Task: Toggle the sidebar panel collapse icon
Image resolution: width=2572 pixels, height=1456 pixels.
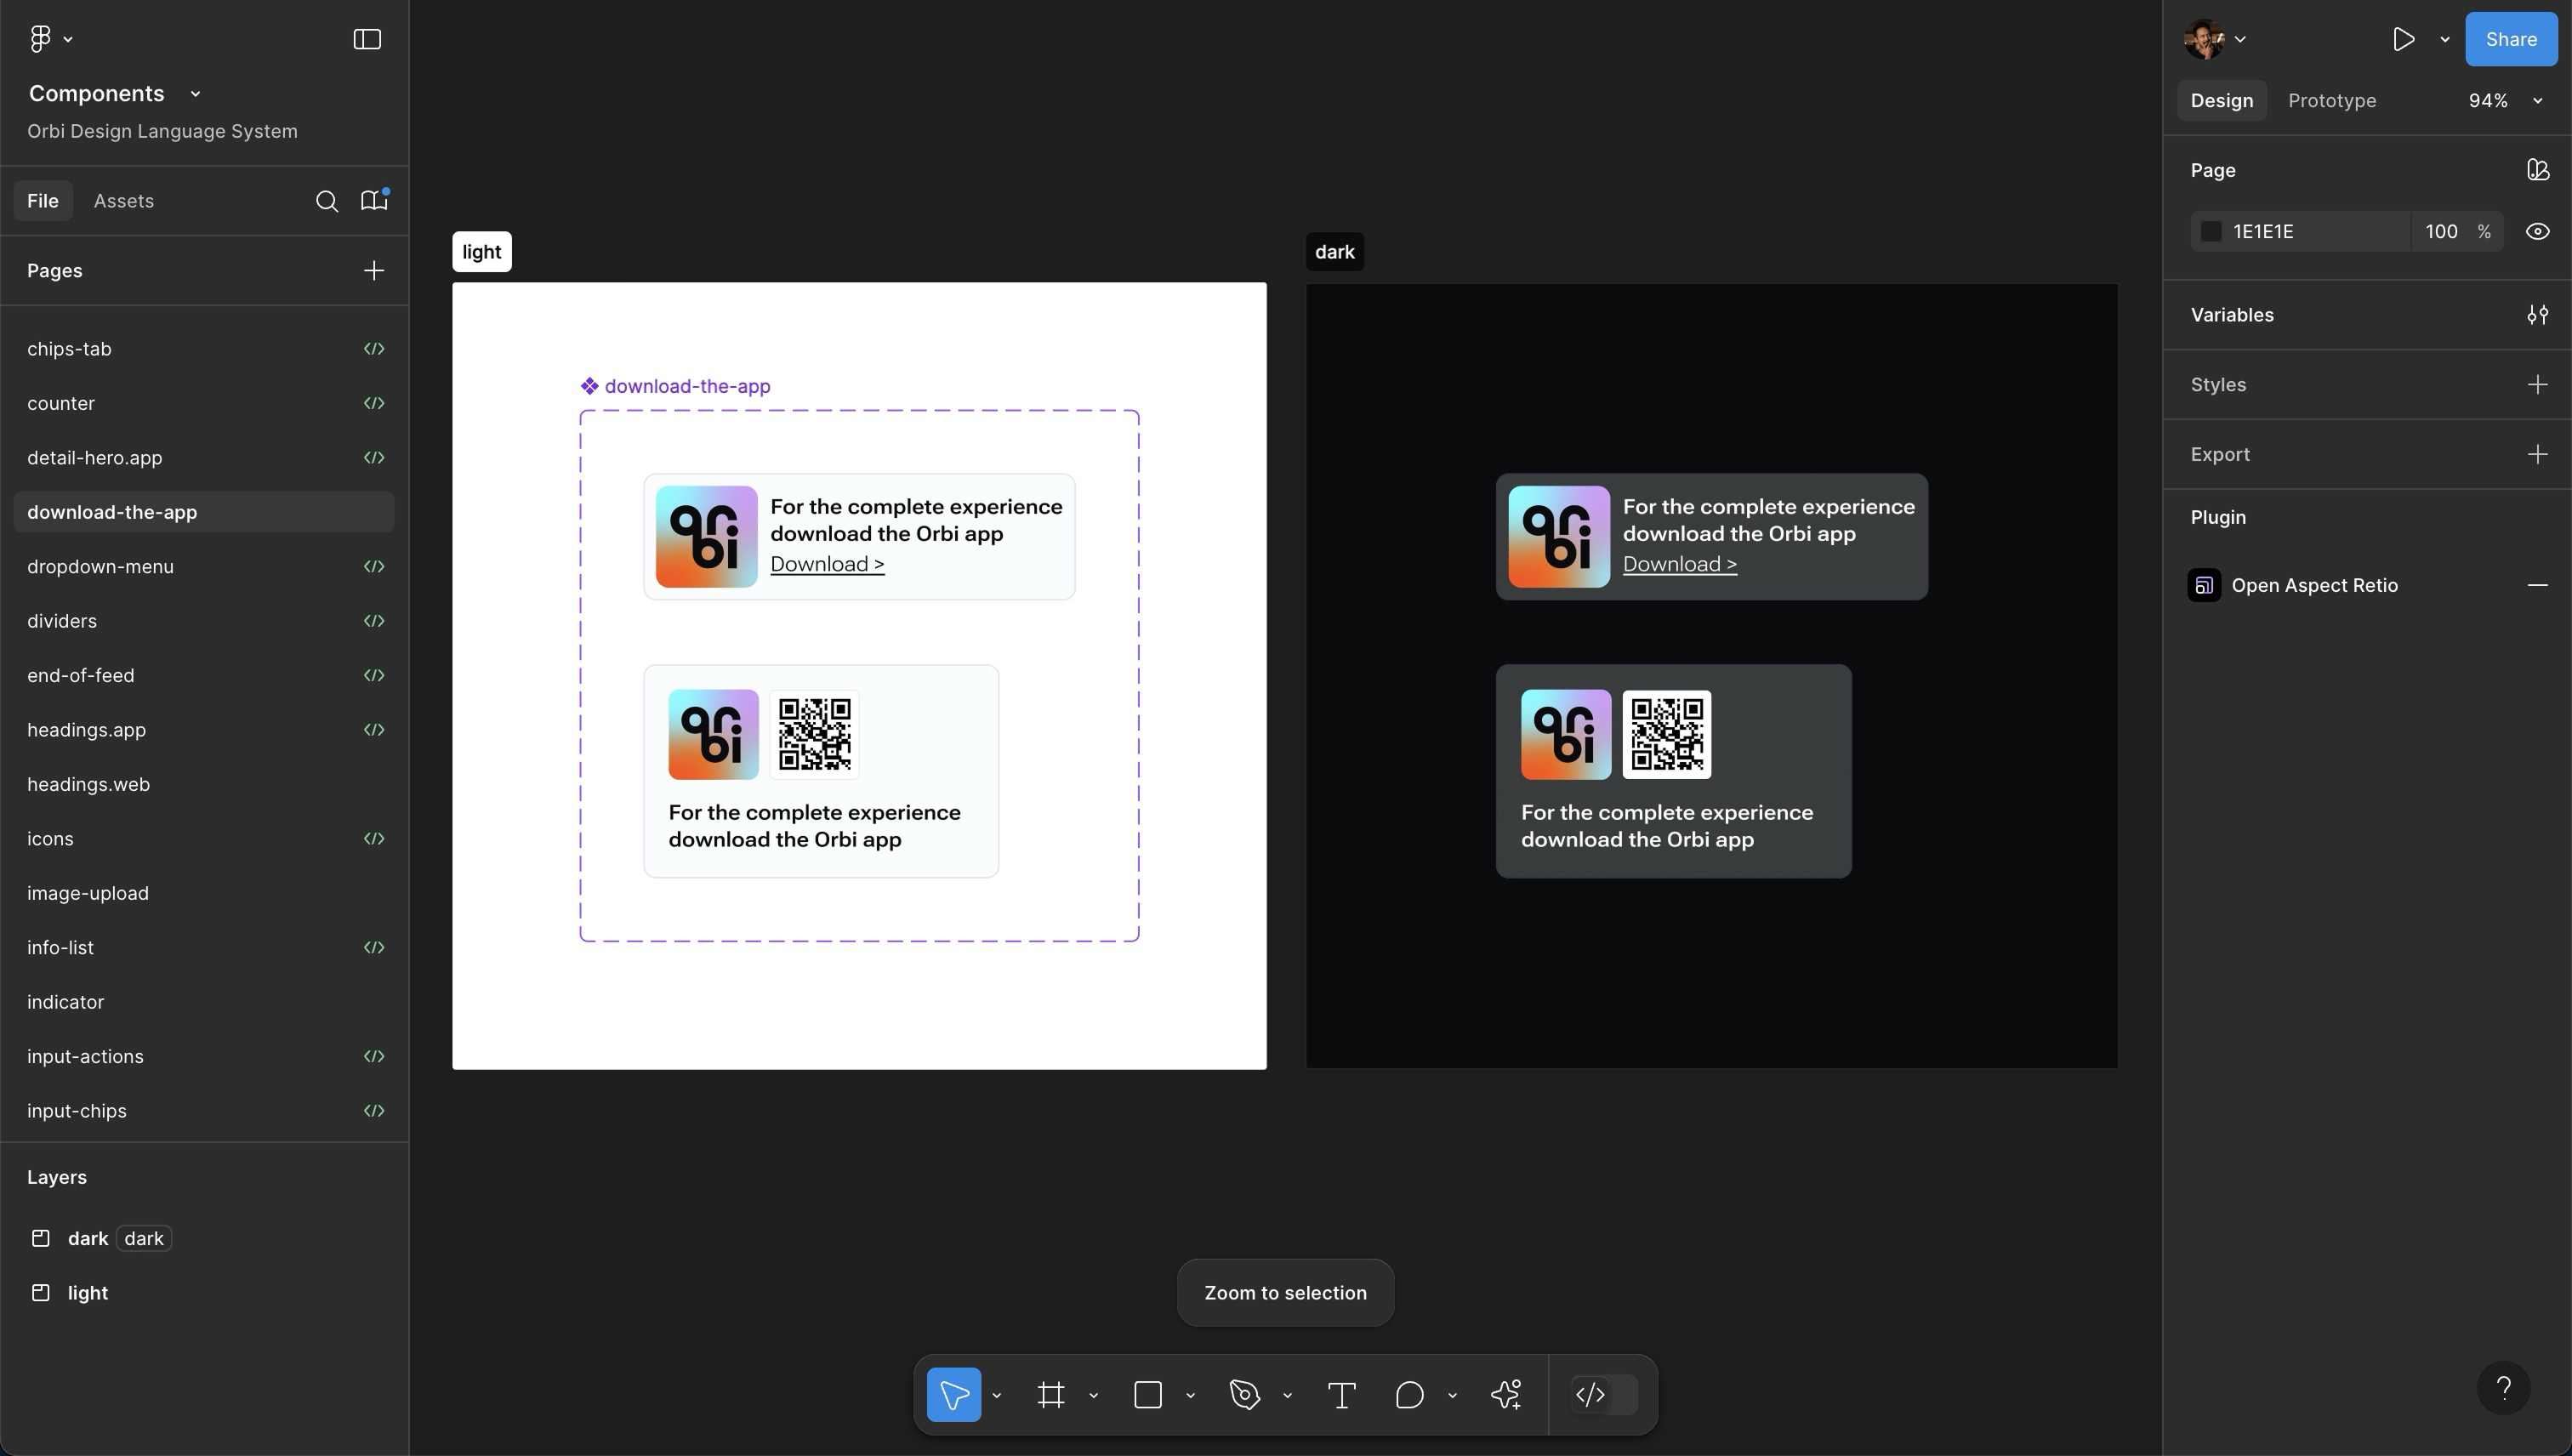Action: 367,39
